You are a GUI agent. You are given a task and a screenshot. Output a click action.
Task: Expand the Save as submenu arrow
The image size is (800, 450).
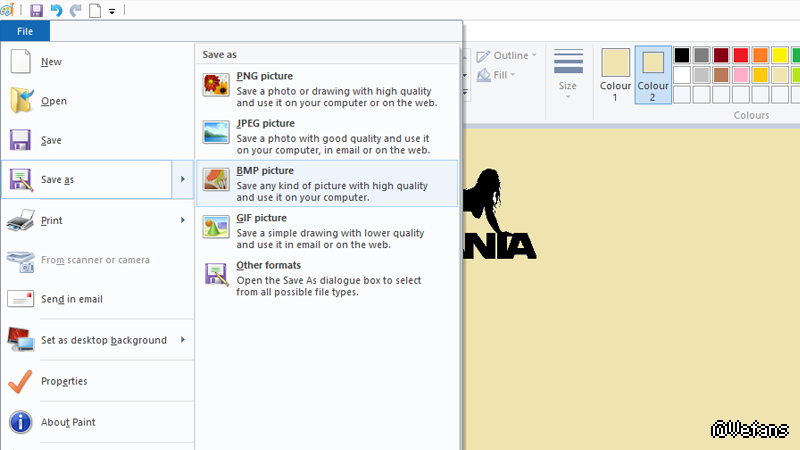click(183, 179)
